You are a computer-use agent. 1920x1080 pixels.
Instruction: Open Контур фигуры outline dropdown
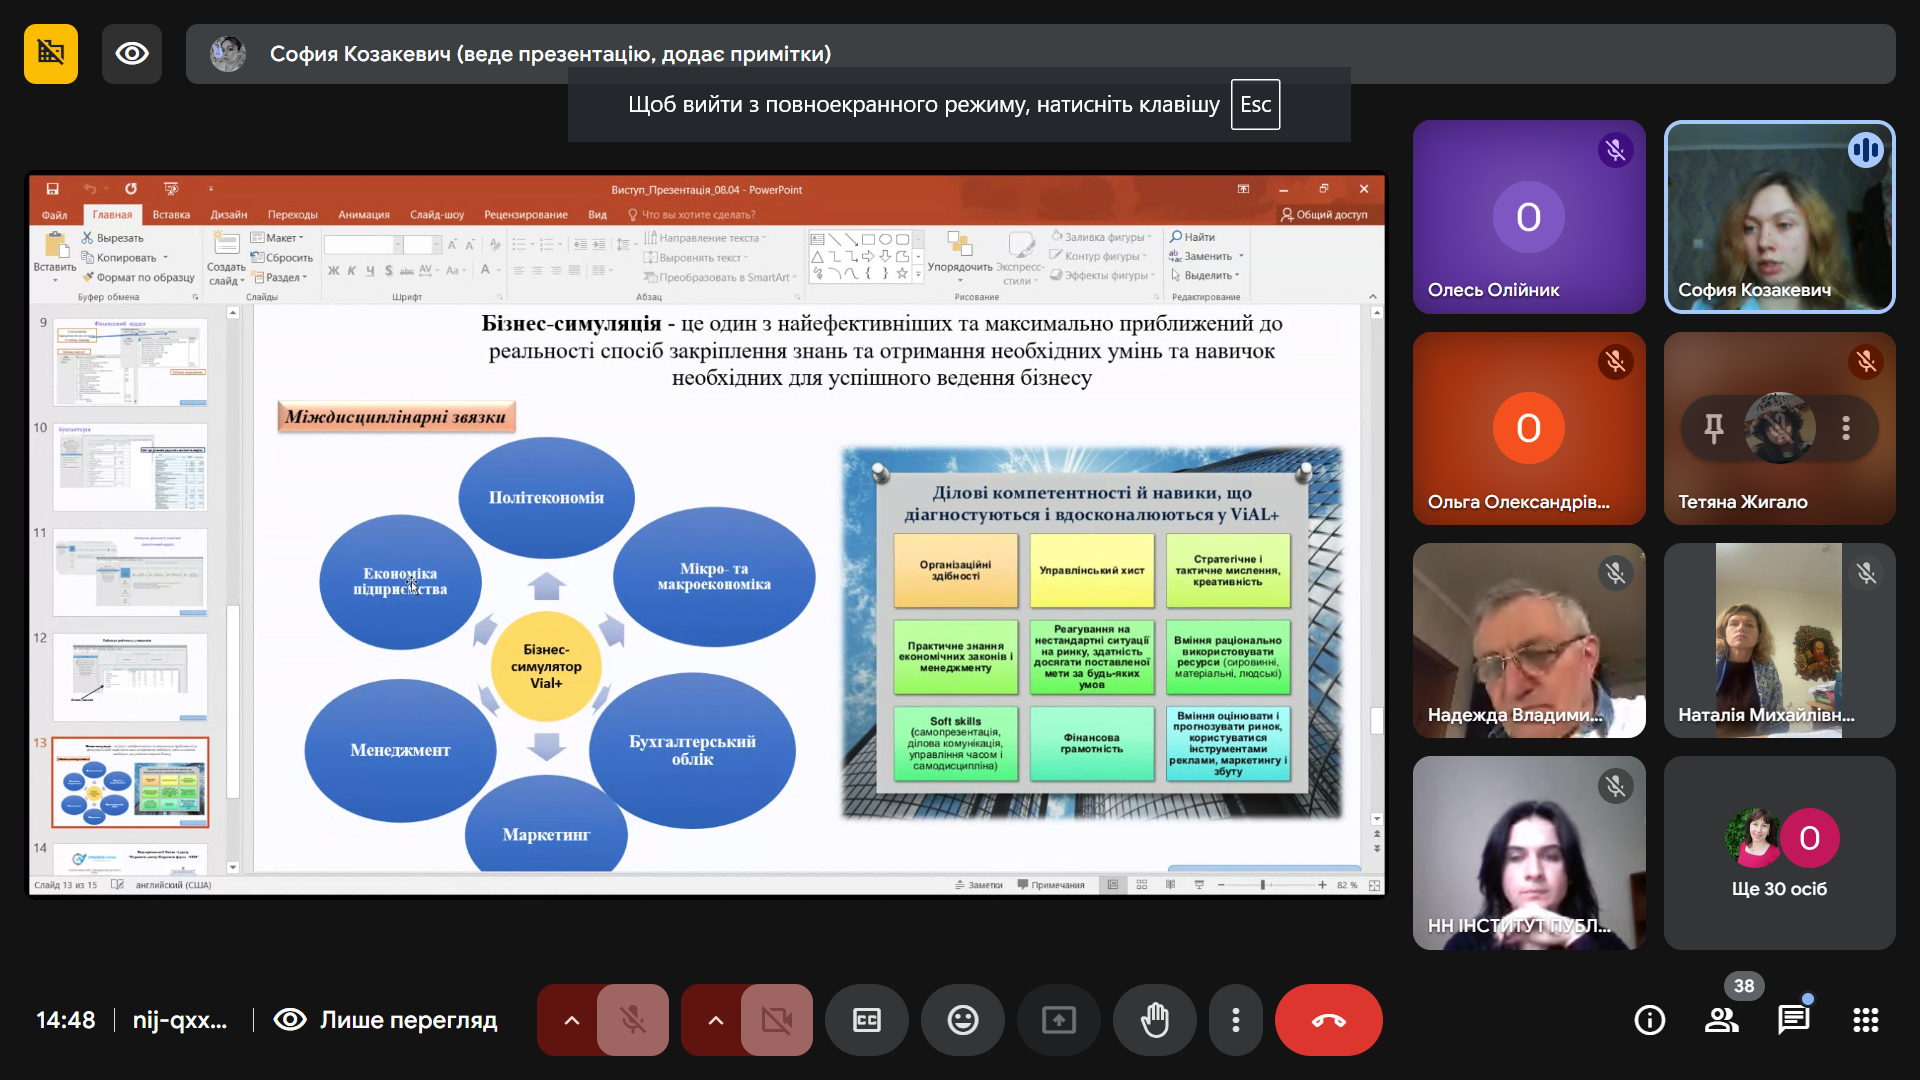tap(1098, 257)
